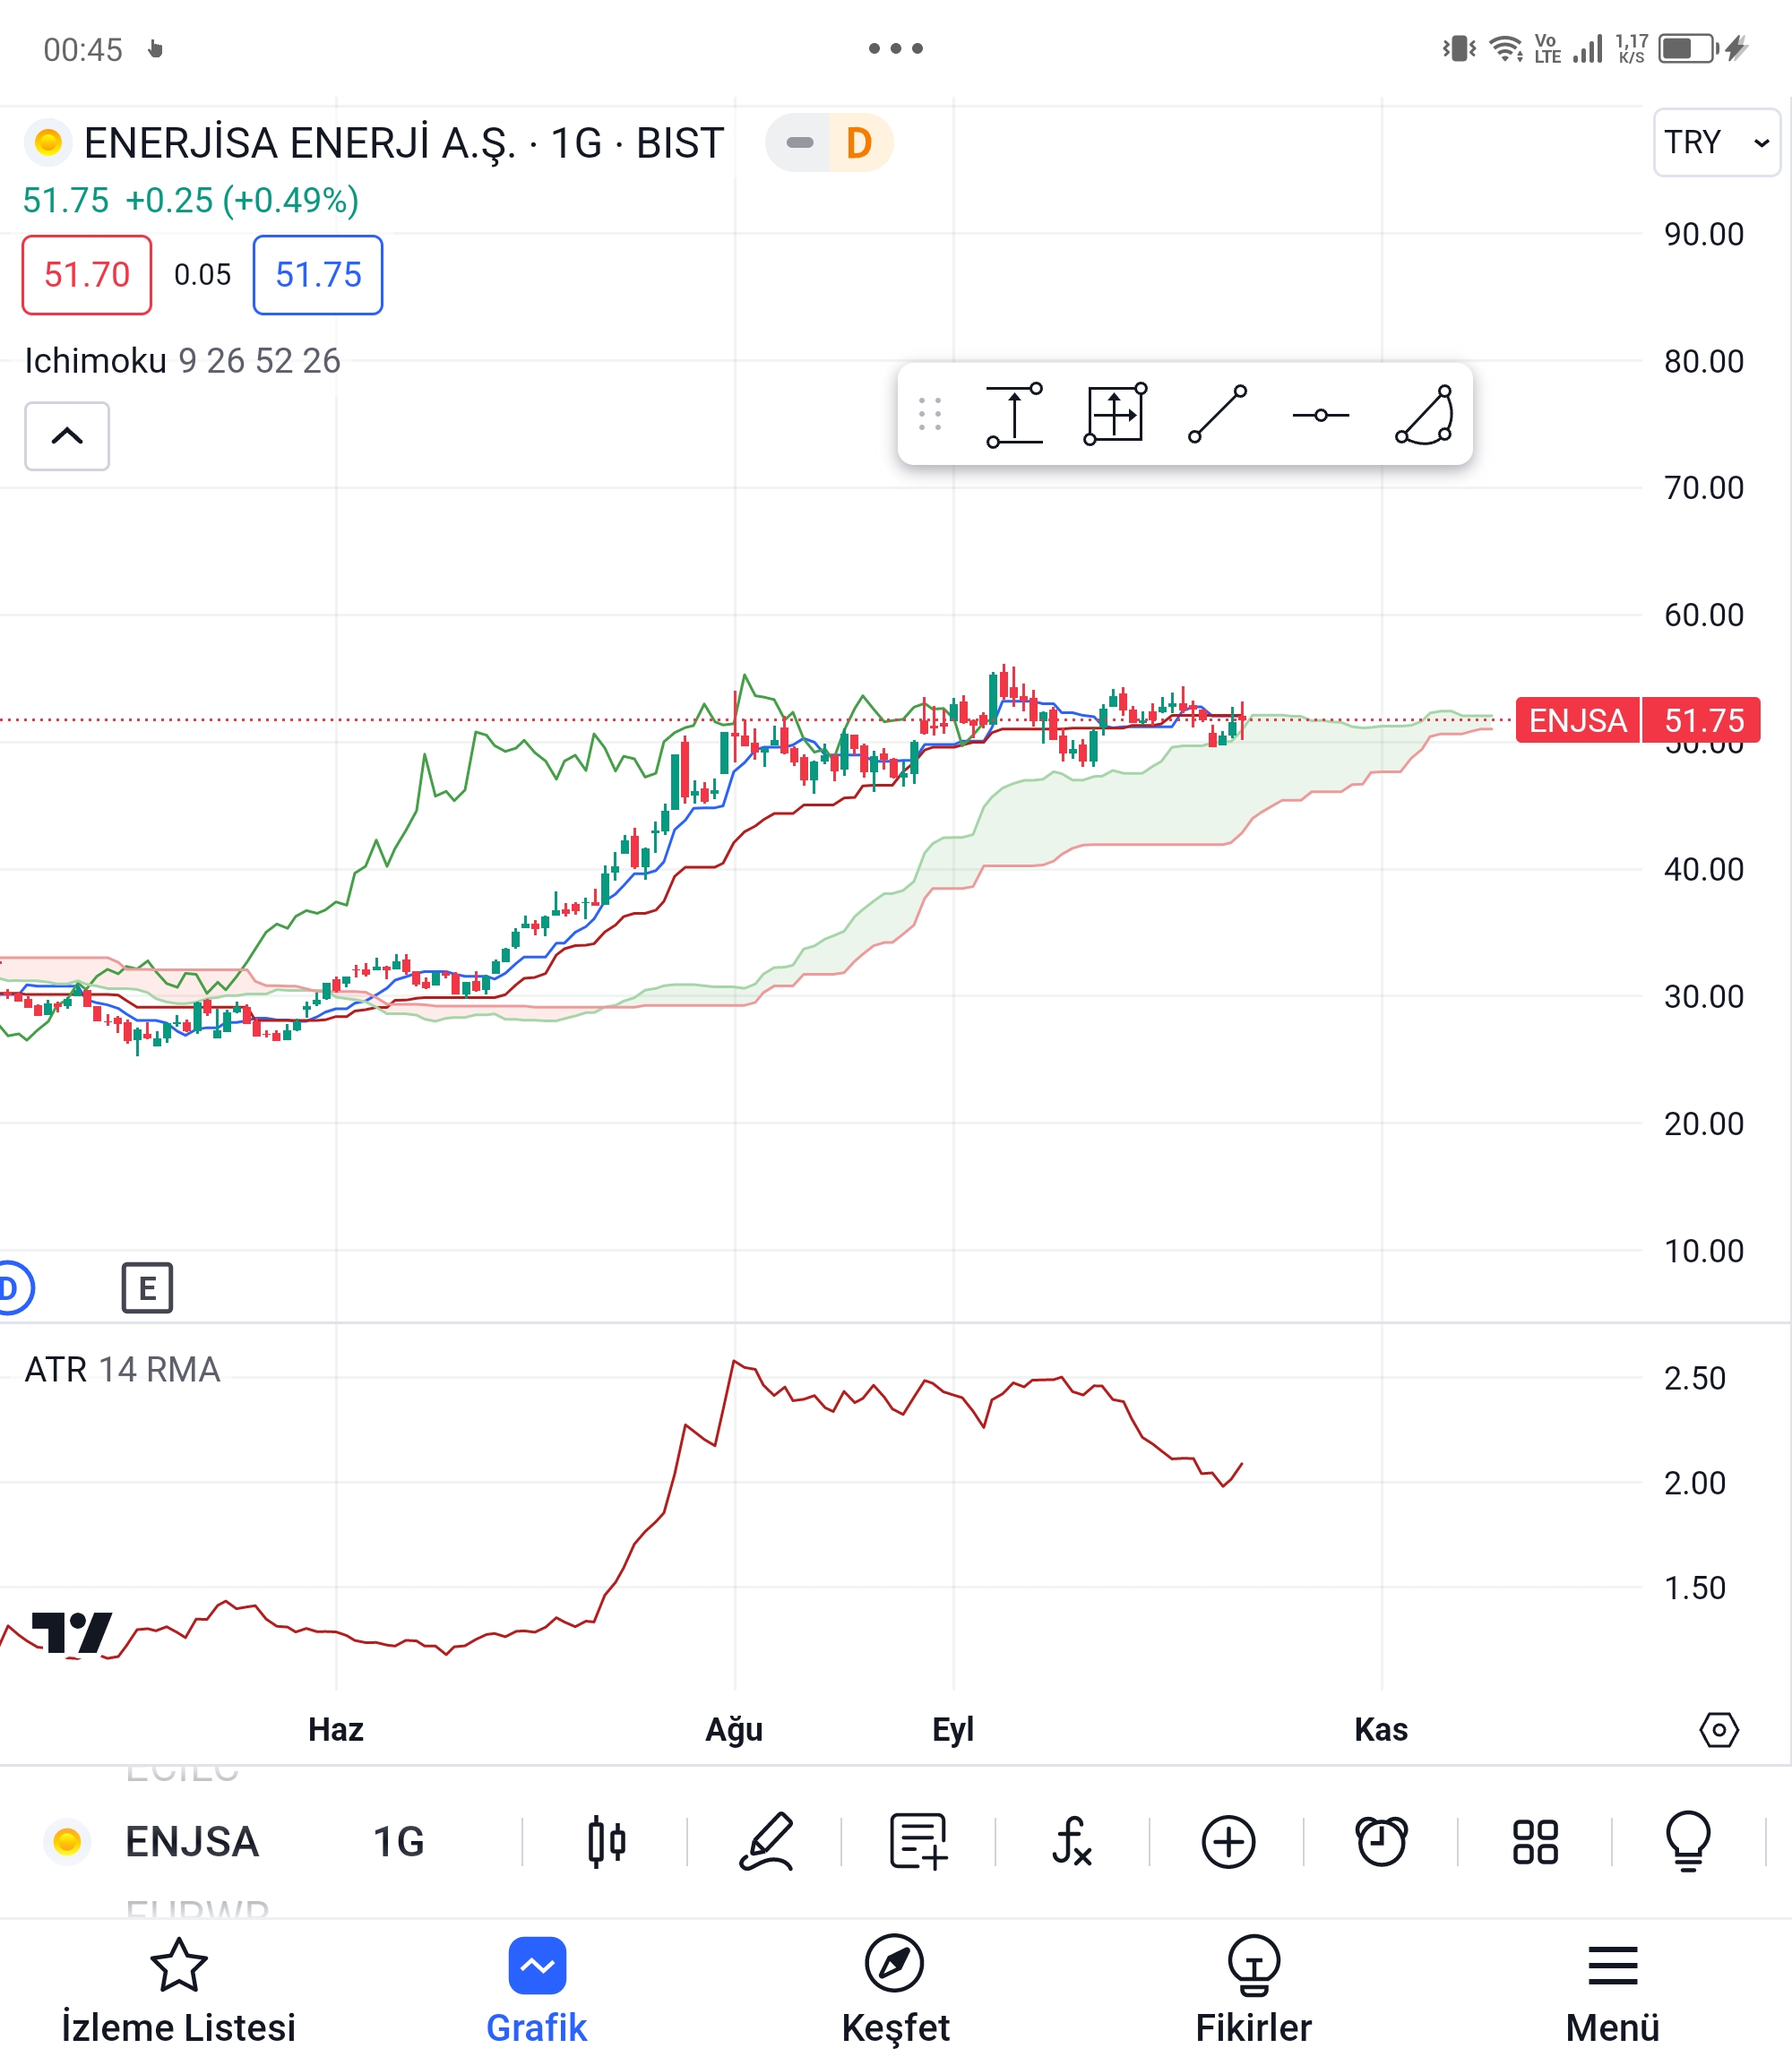This screenshot has height=2057, width=1792.
Task: Tap the 51.70 sell price button
Action: coord(87,275)
